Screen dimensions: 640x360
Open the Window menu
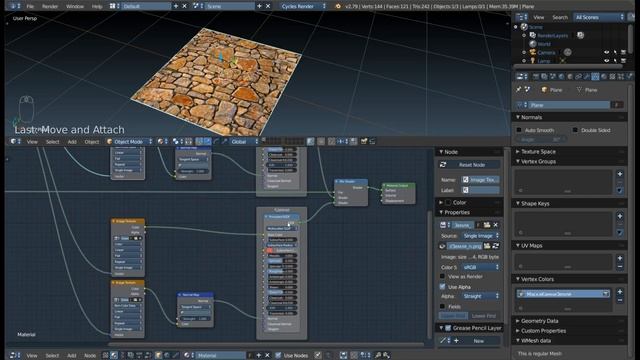[x=75, y=6]
